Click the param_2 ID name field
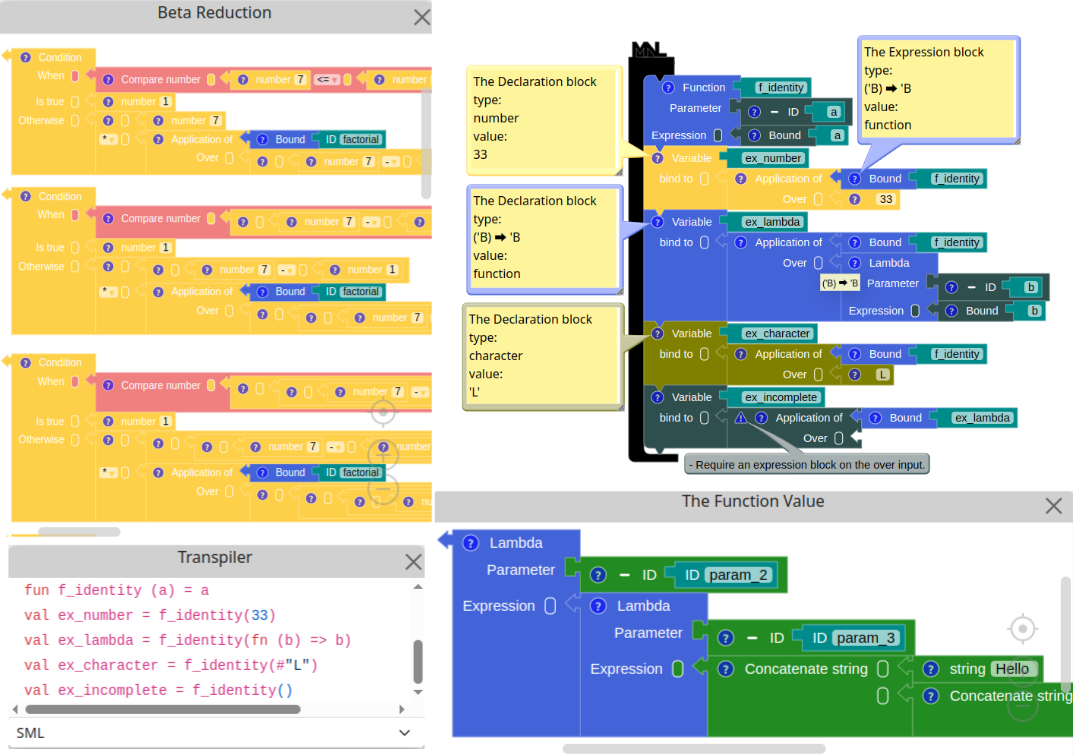The width and height of the screenshot is (1073, 754). tap(739, 575)
